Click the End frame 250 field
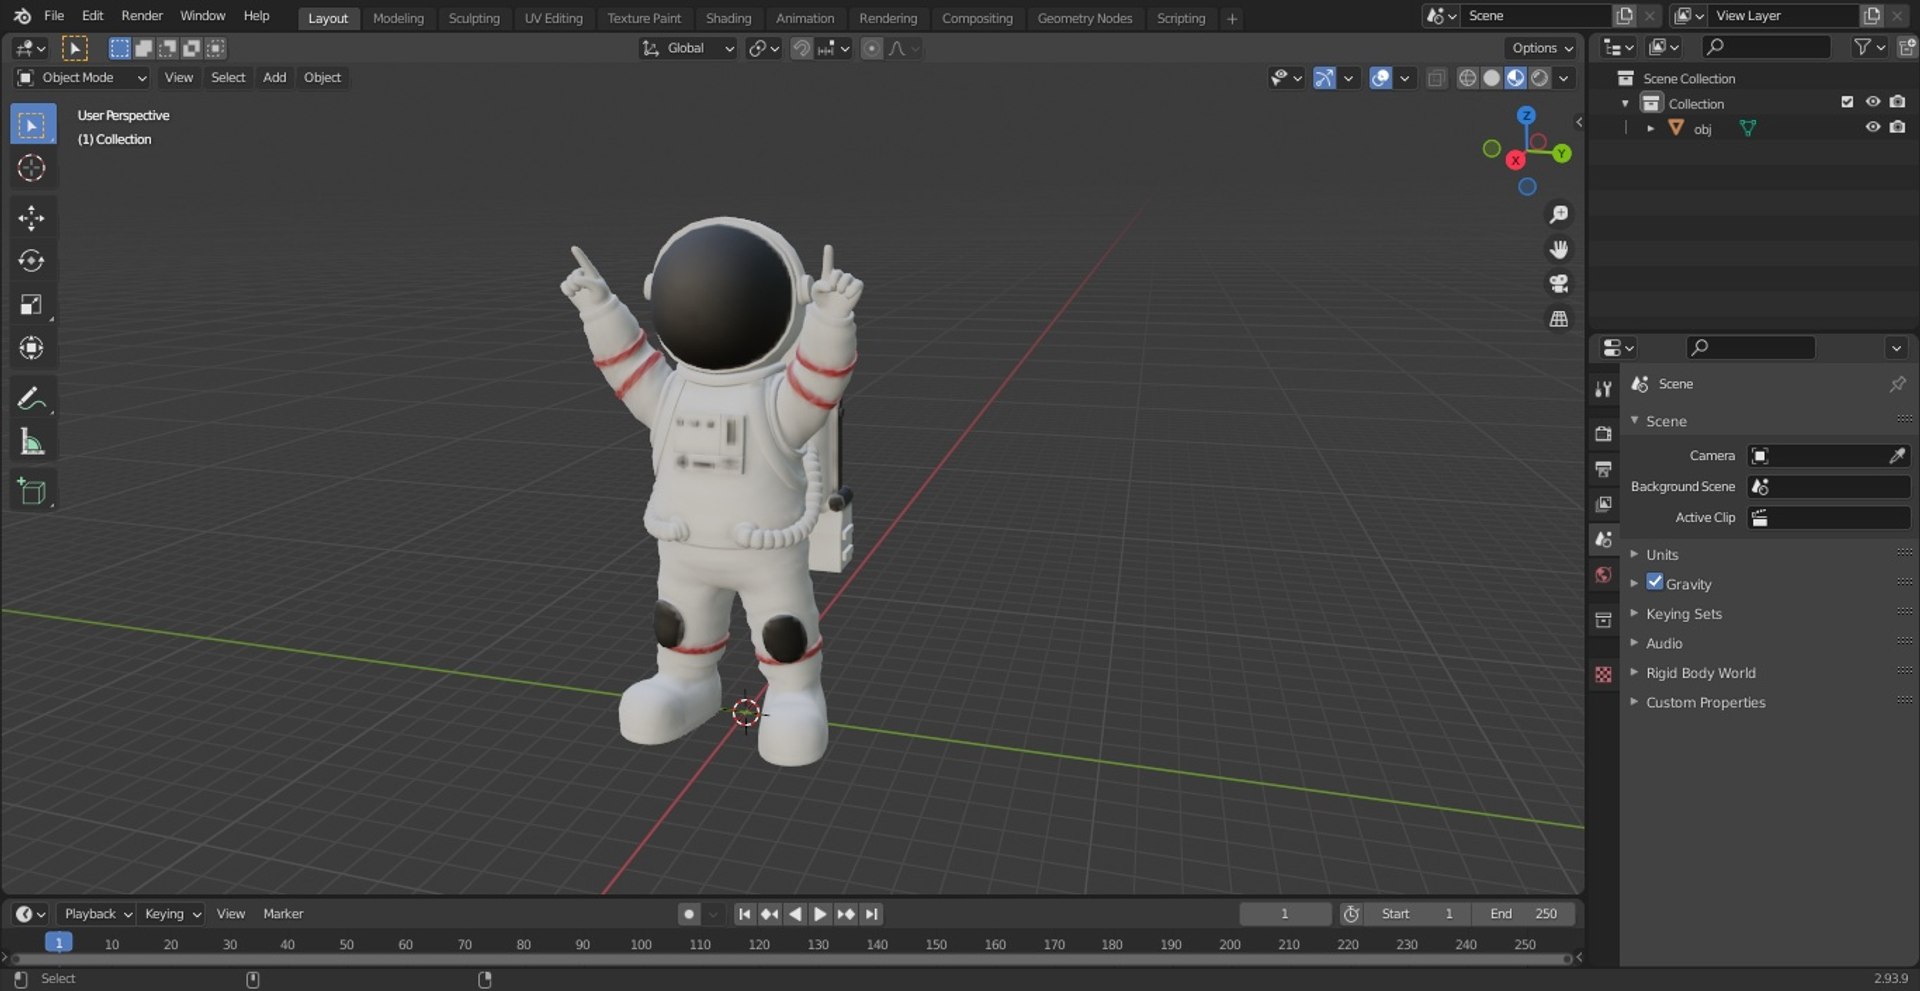The width and height of the screenshot is (1920, 991). pyautogui.click(x=1523, y=914)
